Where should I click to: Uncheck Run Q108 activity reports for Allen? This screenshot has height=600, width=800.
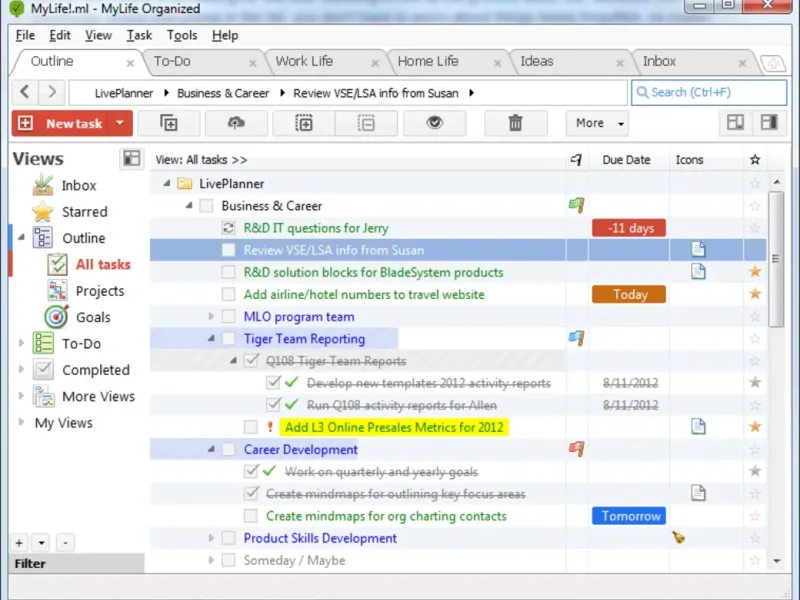coord(273,405)
